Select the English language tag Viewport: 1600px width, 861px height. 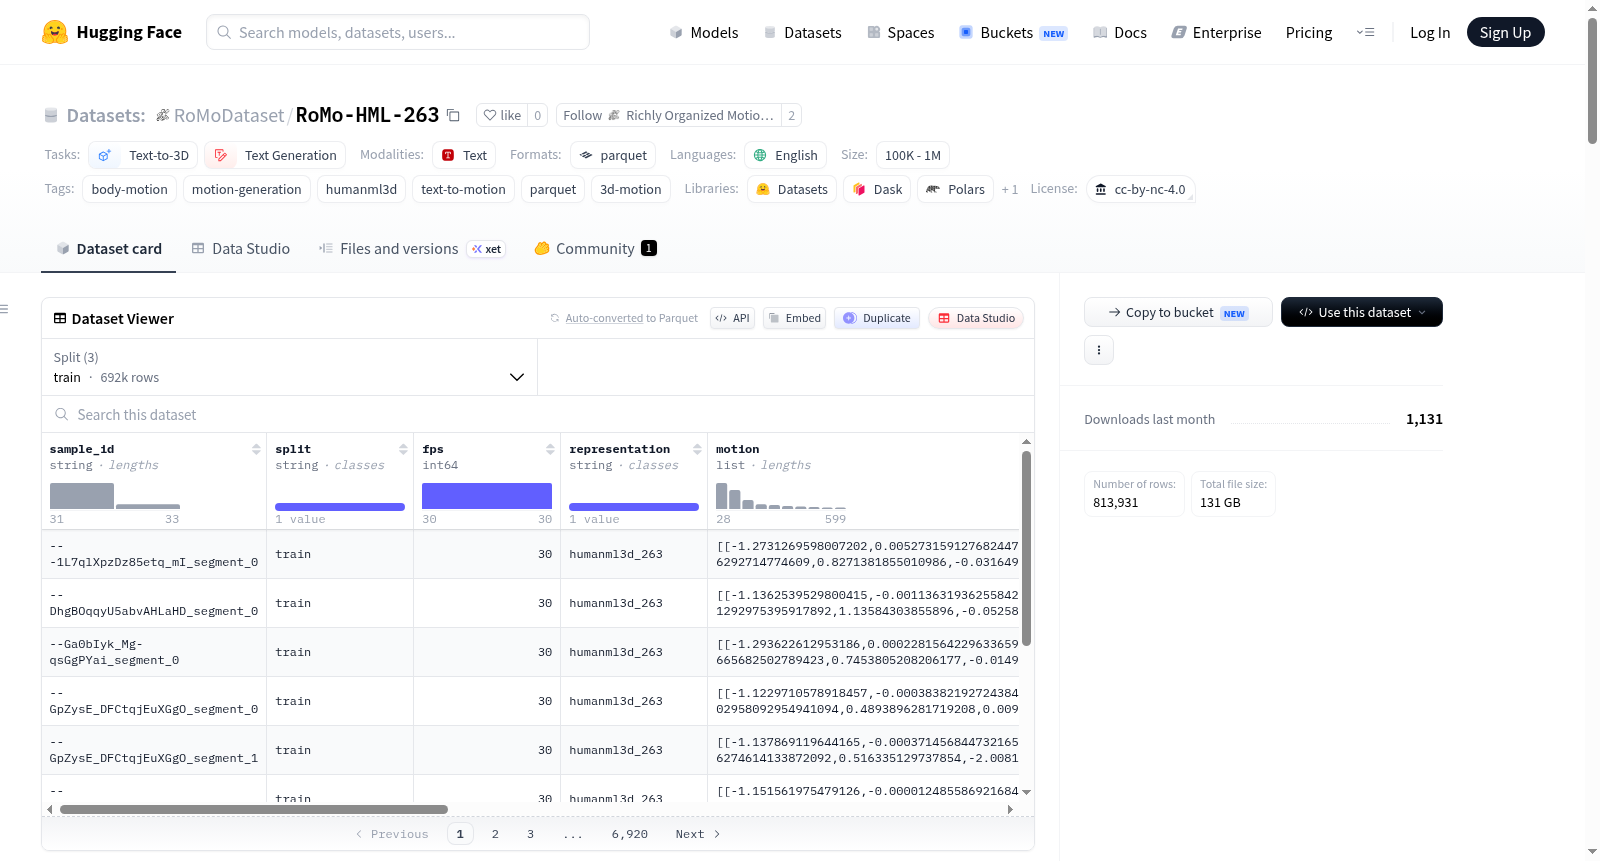click(785, 155)
